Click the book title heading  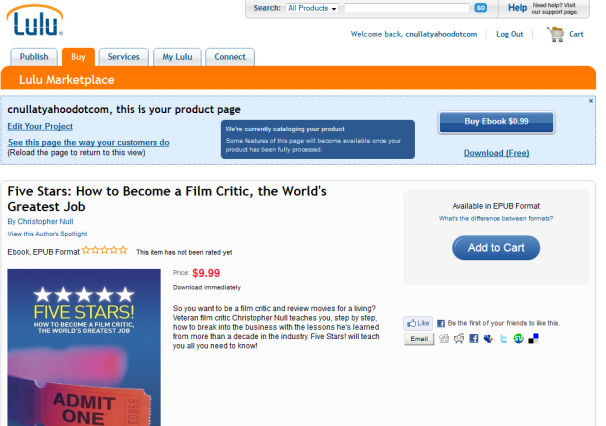point(167,199)
